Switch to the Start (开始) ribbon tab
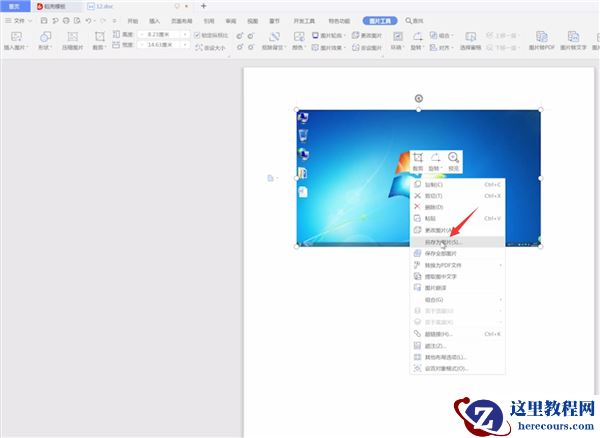Image resolution: width=600 pixels, height=438 pixels. tap(132, 21)
